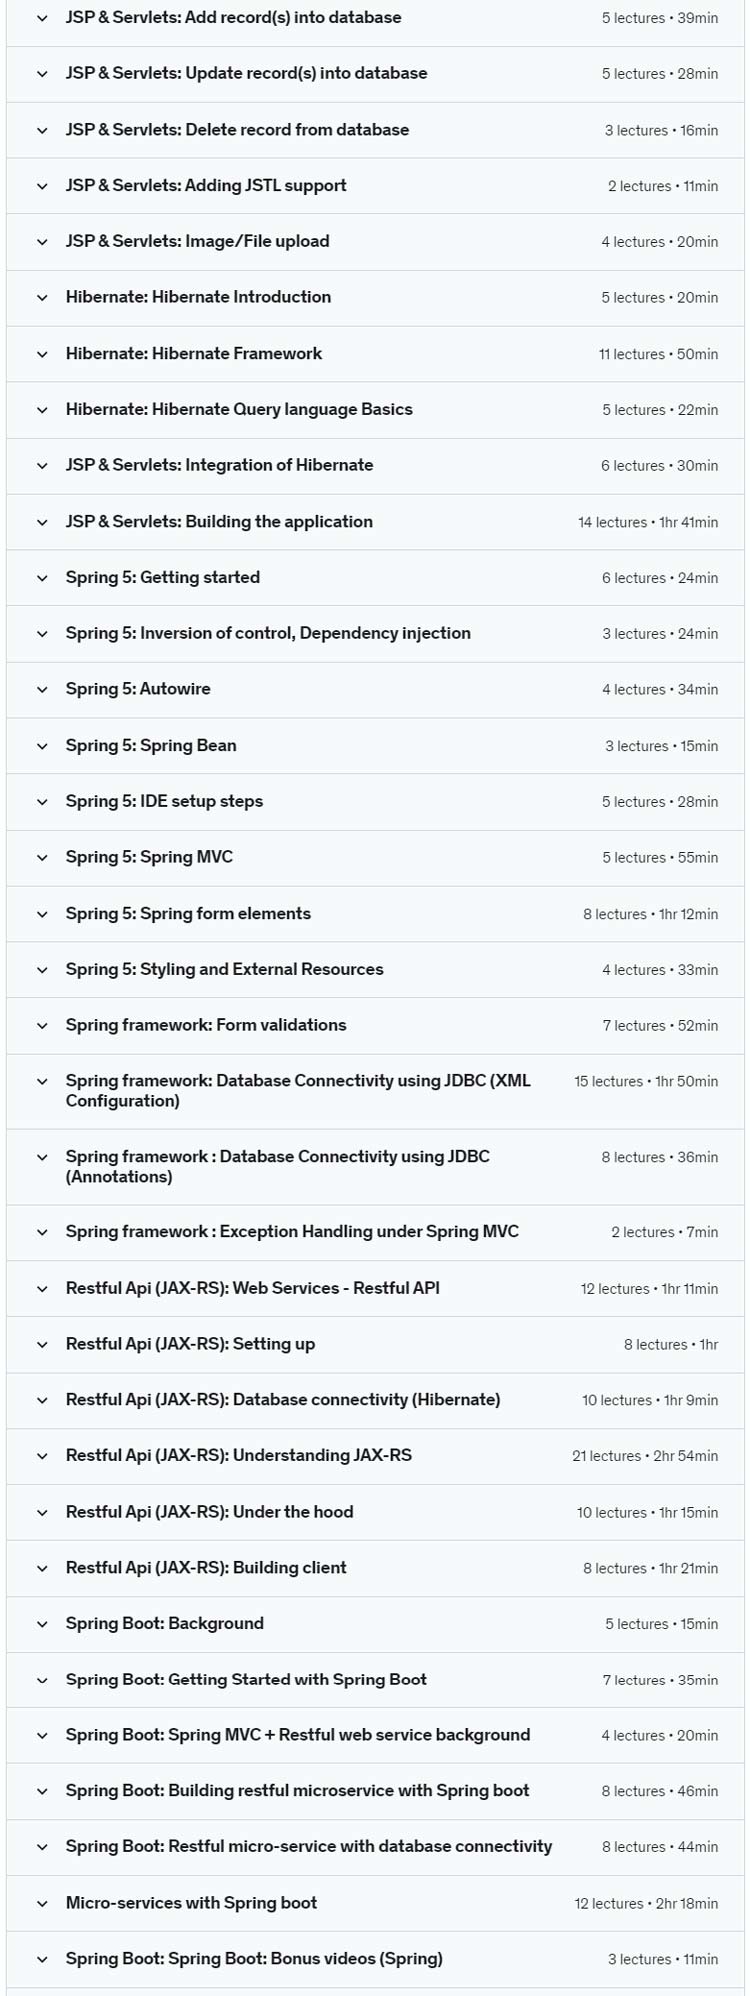Image resolution: width=750 pixels, height=1996 pixels.
Task: Select Spring 5: Inversion of control section
Action: [268, 633]
